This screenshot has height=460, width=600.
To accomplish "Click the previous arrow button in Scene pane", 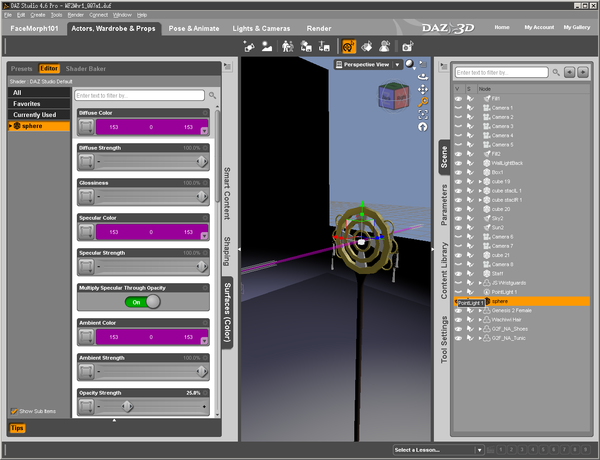I will coord(569,72).
